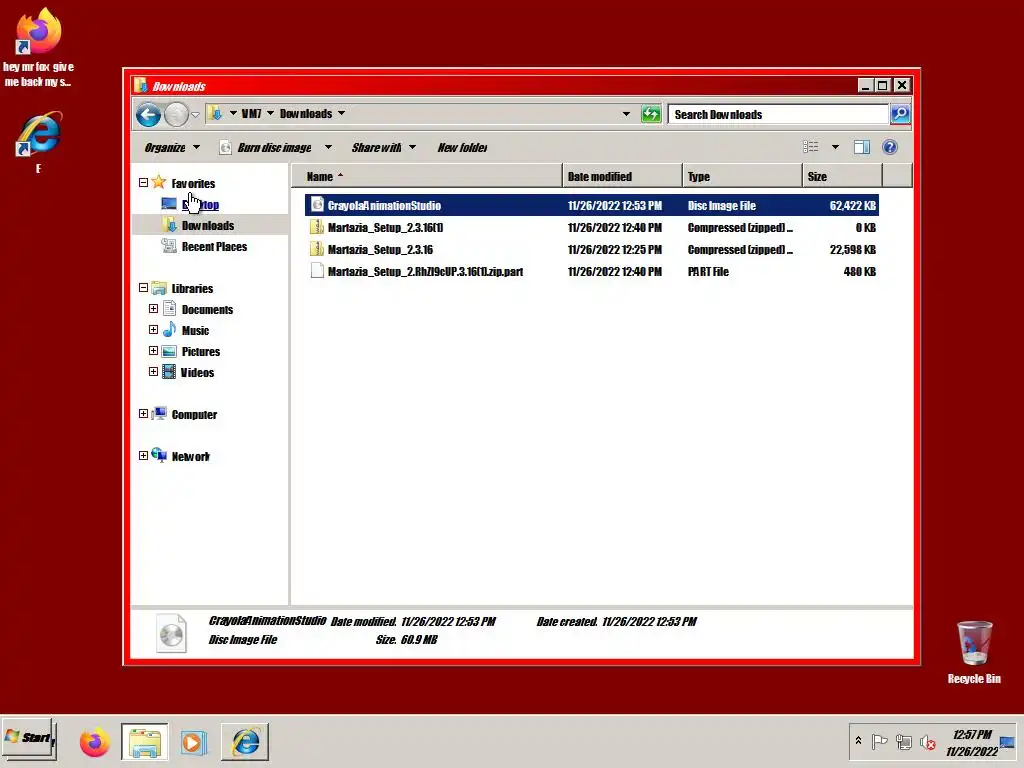Click the network tray icon
The image size is (1024, 768).
(904, 742)
